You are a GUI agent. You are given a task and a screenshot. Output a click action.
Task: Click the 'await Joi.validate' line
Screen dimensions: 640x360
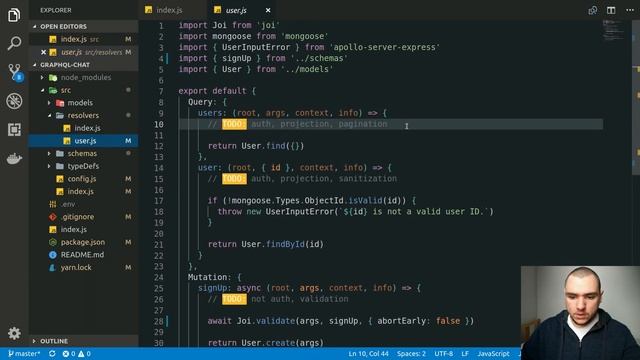[x=340, y=321]
